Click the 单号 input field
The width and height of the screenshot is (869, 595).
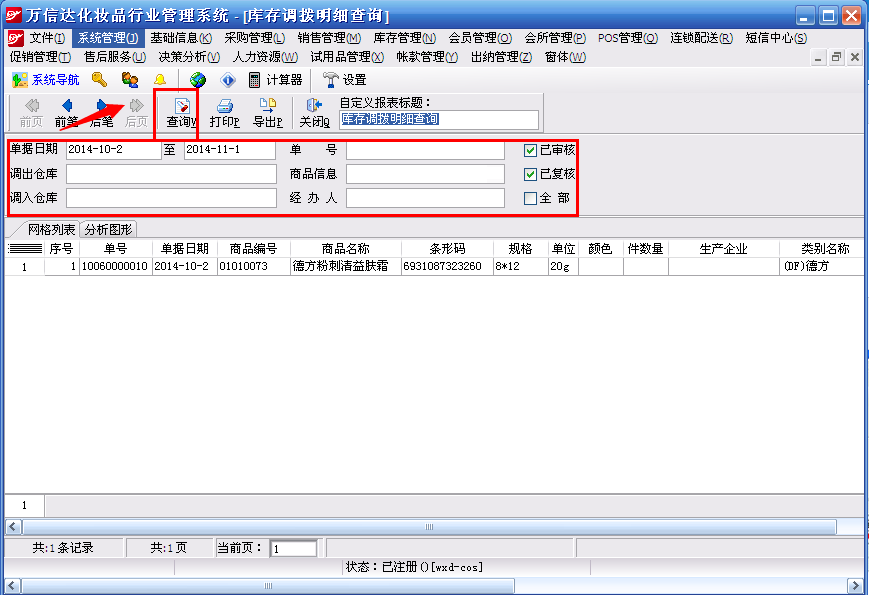pyautogui.click(x=425, y=150)
